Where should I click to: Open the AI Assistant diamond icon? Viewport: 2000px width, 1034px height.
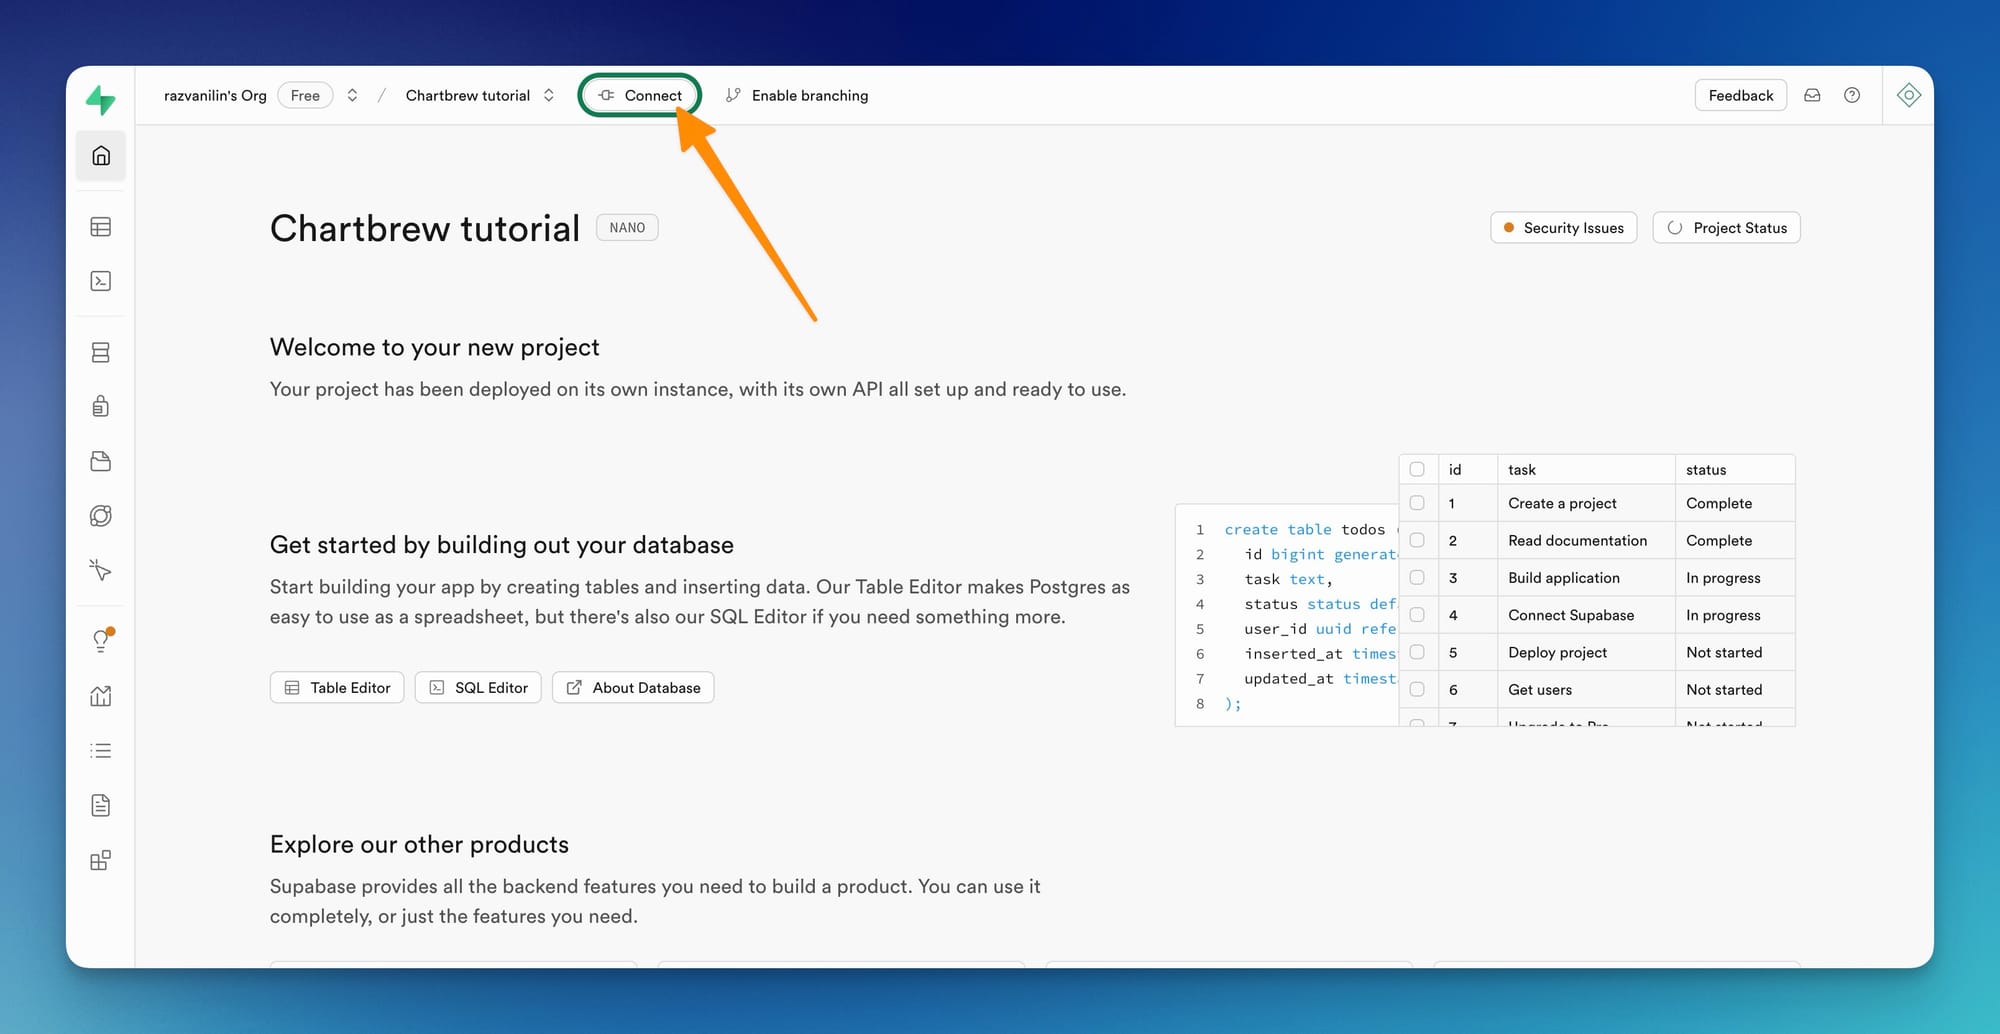pyautogui.click(x=1908, y=94)
